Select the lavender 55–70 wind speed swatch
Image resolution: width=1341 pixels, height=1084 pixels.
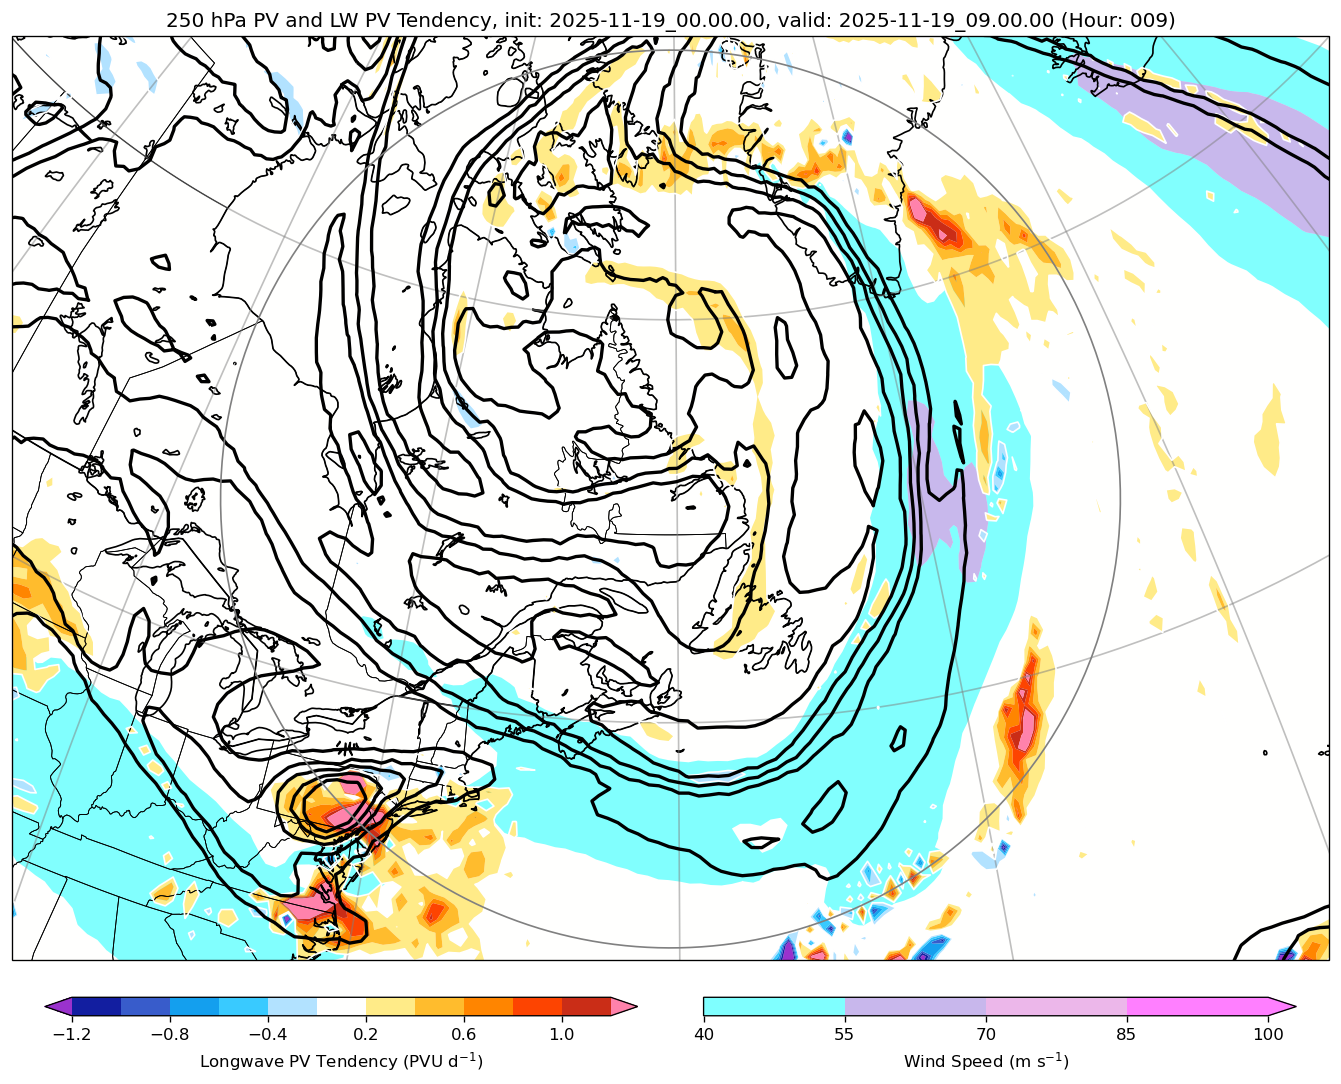[915, 1006]
